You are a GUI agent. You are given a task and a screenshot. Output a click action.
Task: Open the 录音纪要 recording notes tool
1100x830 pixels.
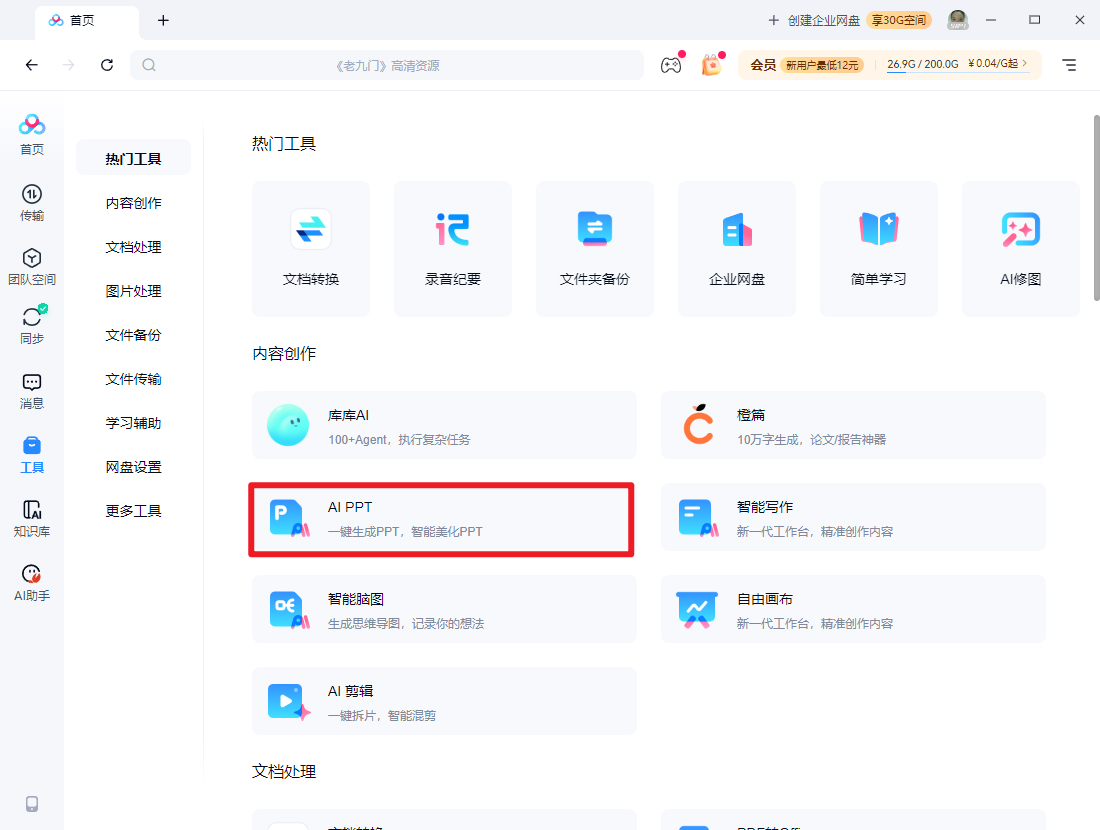click(452, 248)
